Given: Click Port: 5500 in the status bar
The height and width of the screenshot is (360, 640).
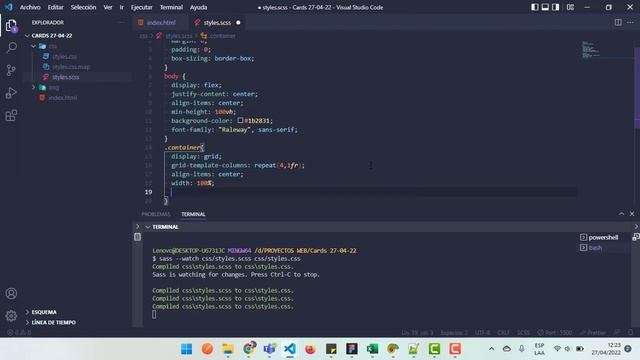Looking at the screenshot, I should pyautogui.click(x=555, y=333).
